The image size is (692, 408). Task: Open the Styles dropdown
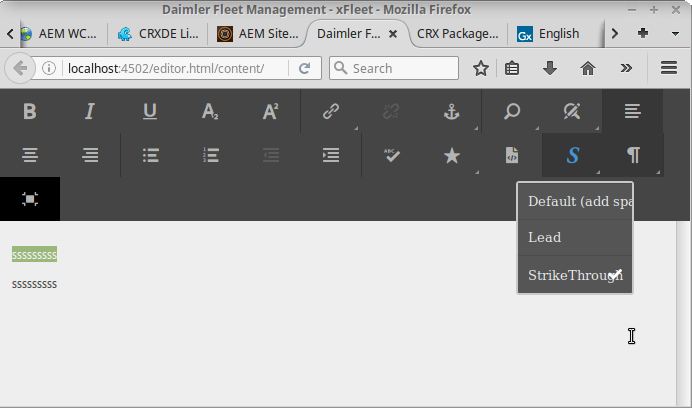pyautogui.click(x=572, y=155)
